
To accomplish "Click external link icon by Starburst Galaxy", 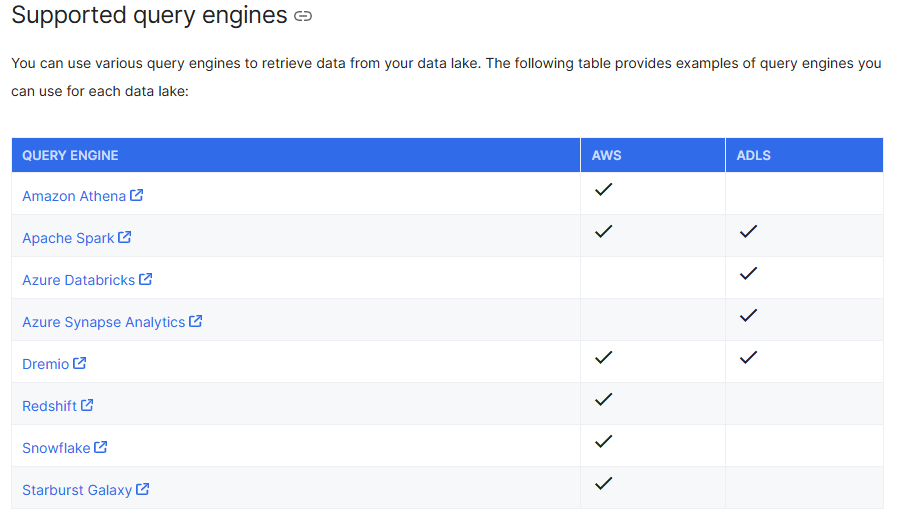I will coord(143,490).
